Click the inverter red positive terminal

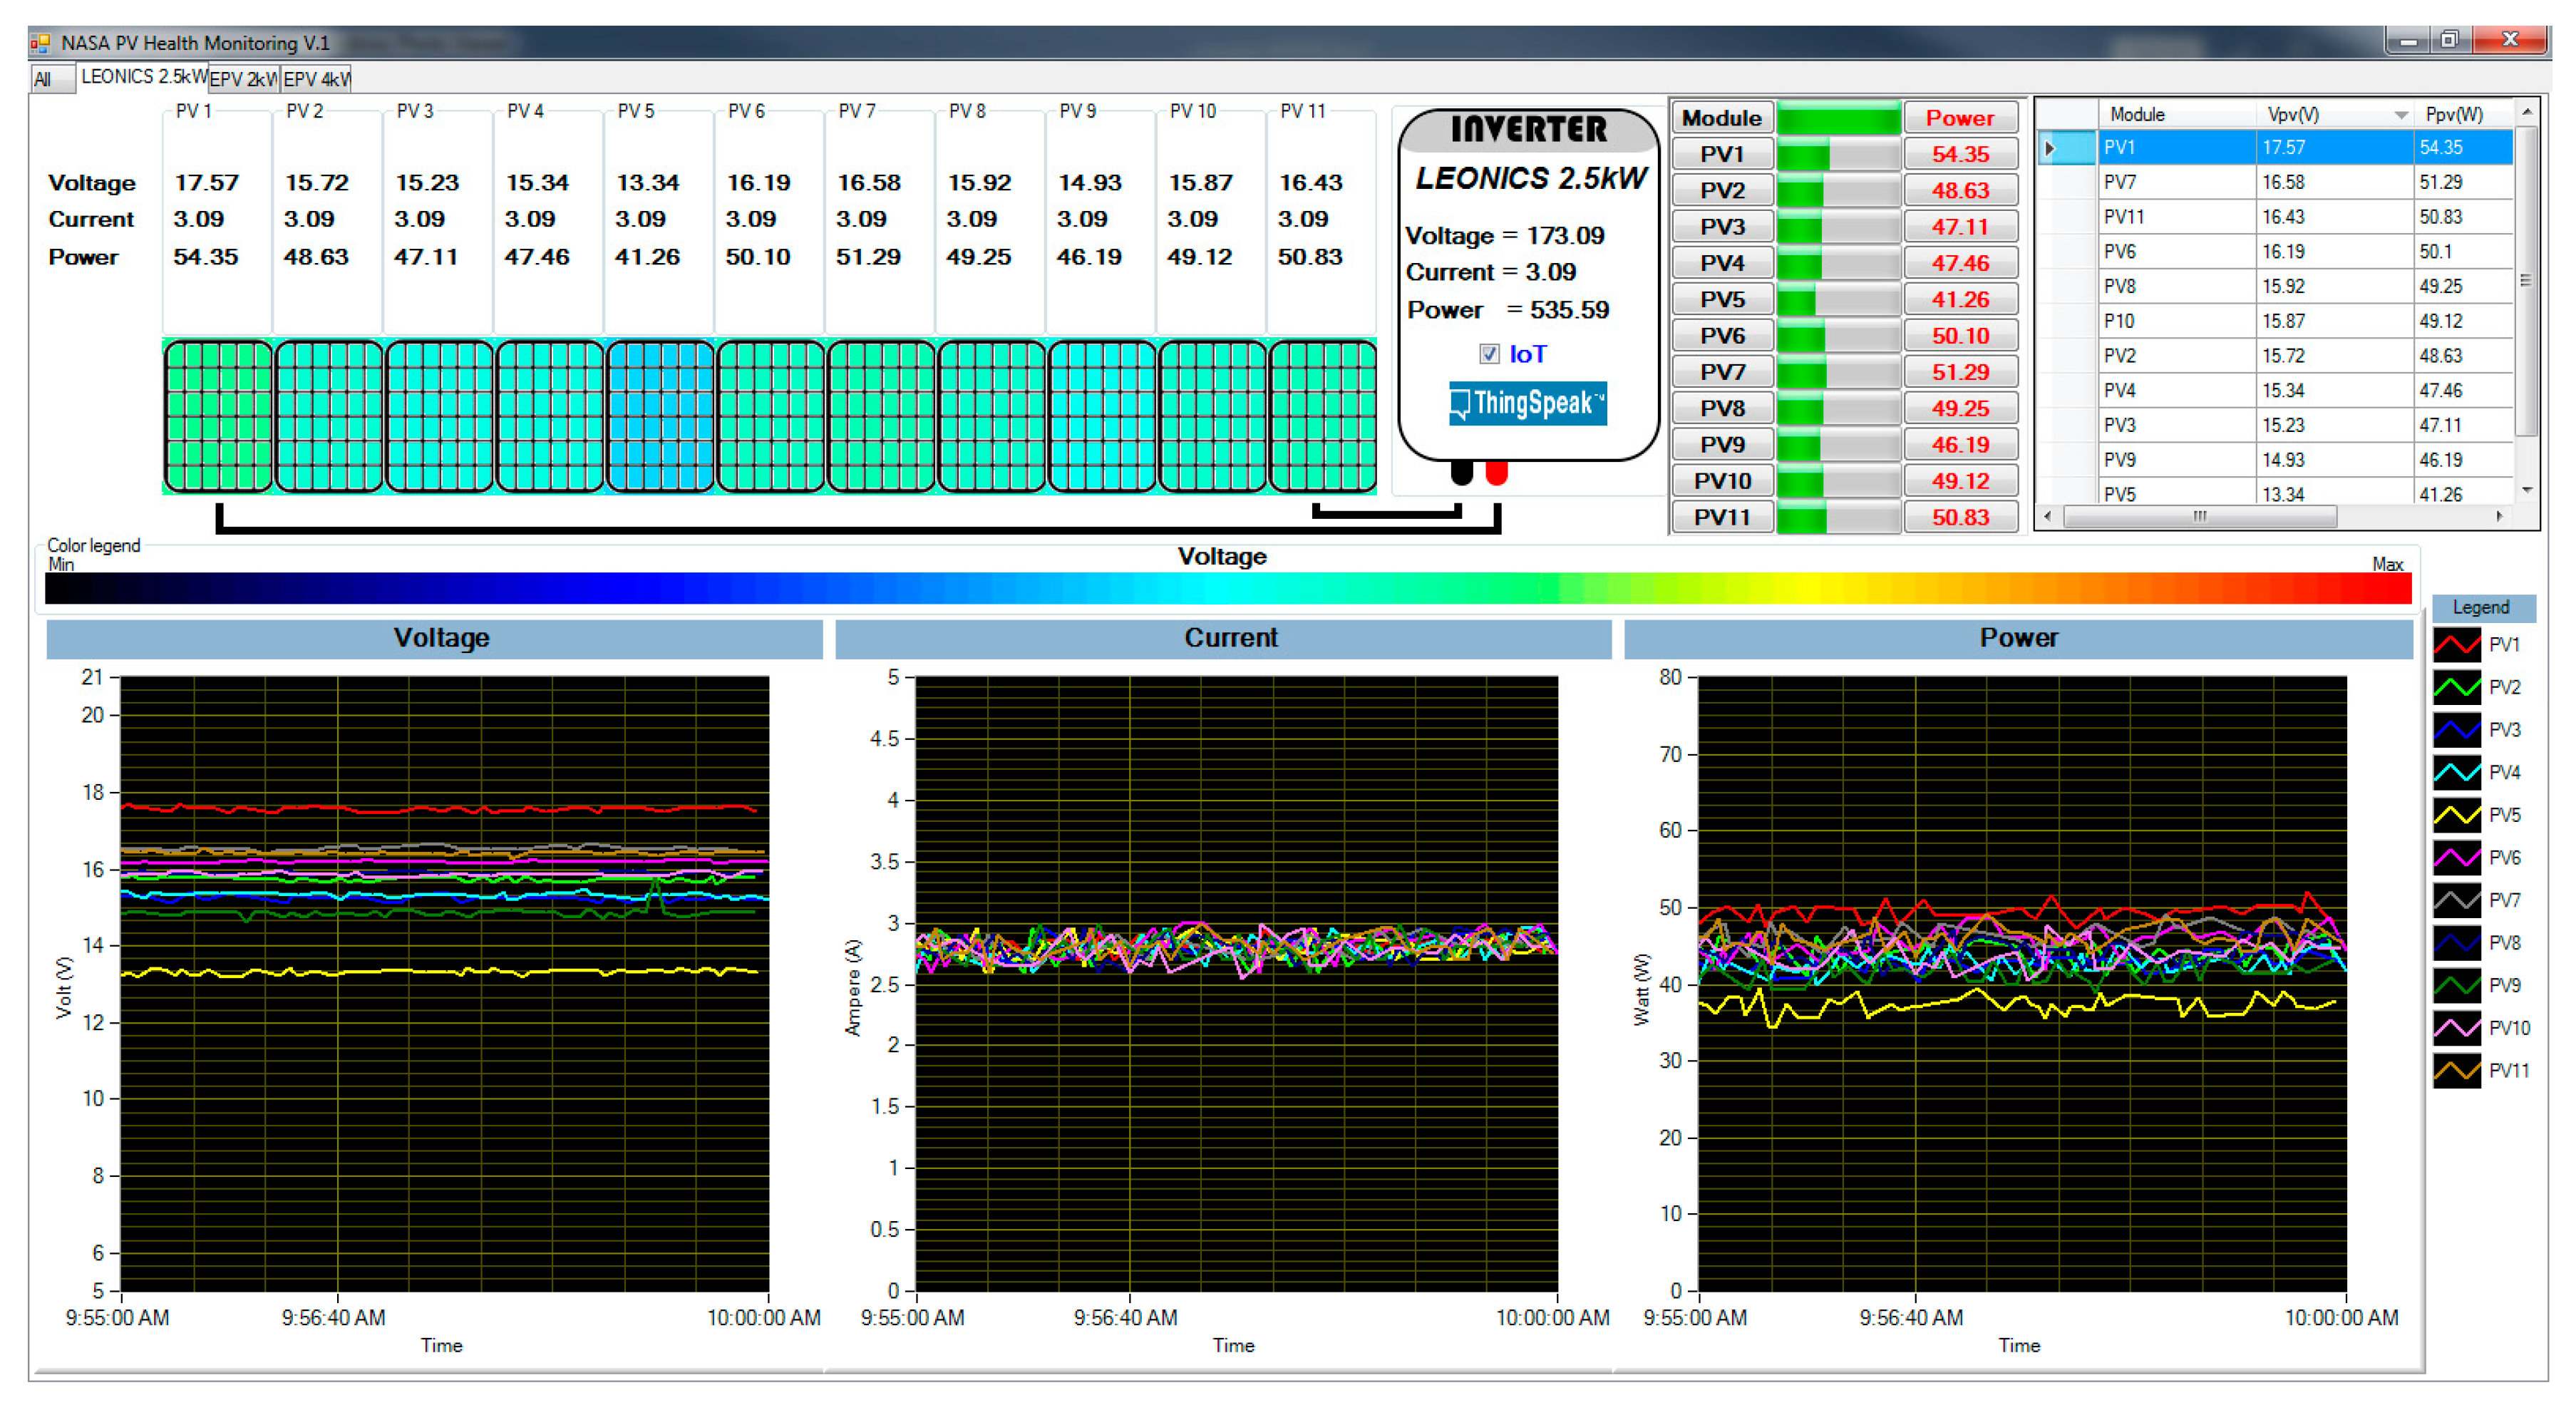(1496, 472)
